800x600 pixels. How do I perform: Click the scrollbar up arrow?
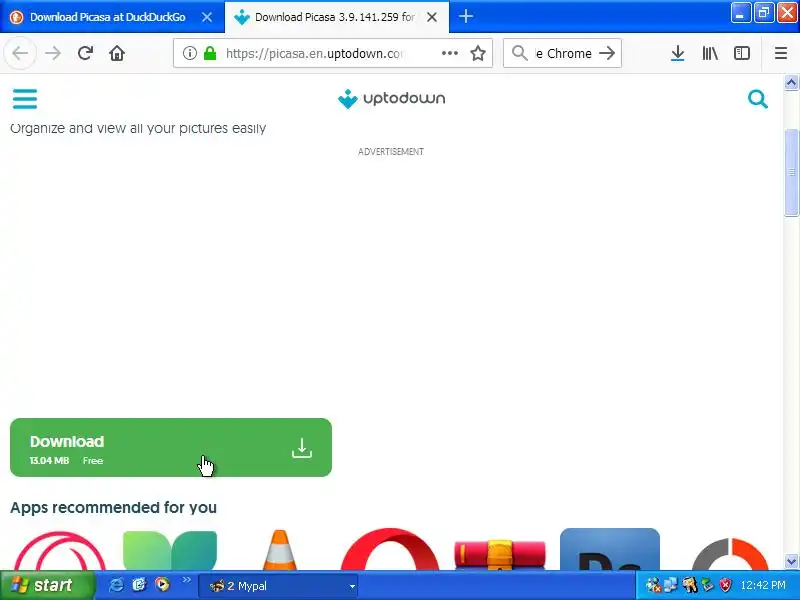791,82
